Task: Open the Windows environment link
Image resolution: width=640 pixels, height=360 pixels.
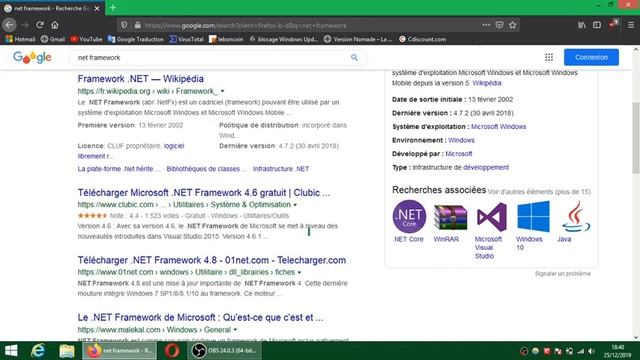Action: [x=461, y=140]
